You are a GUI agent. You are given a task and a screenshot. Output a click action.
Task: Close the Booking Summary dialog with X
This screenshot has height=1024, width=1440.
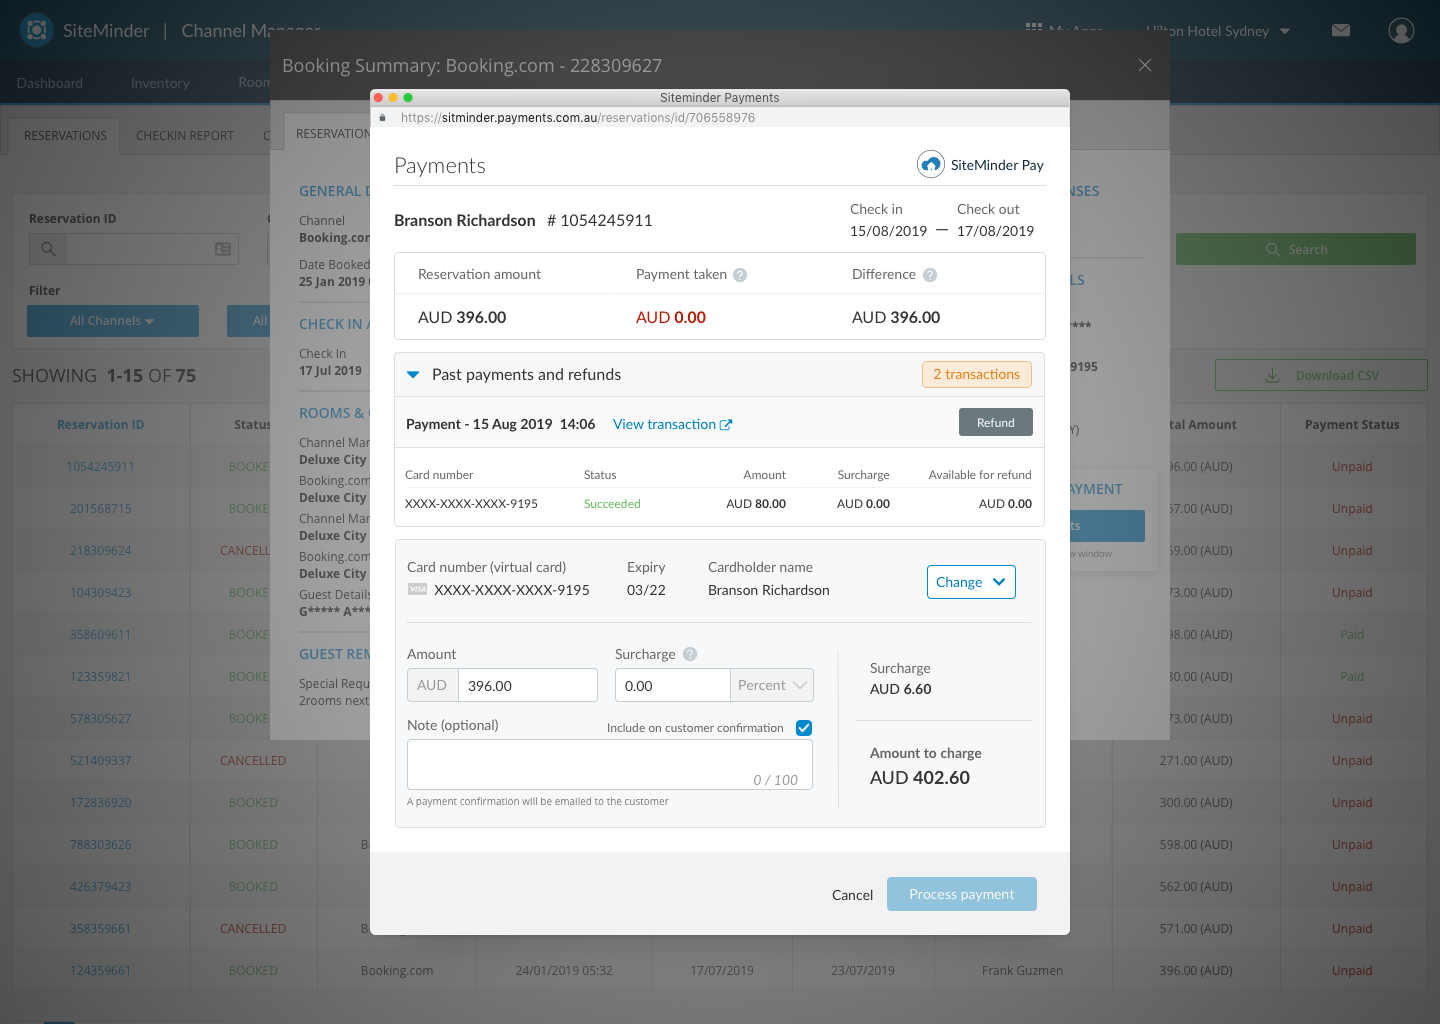coord(1145,65)
